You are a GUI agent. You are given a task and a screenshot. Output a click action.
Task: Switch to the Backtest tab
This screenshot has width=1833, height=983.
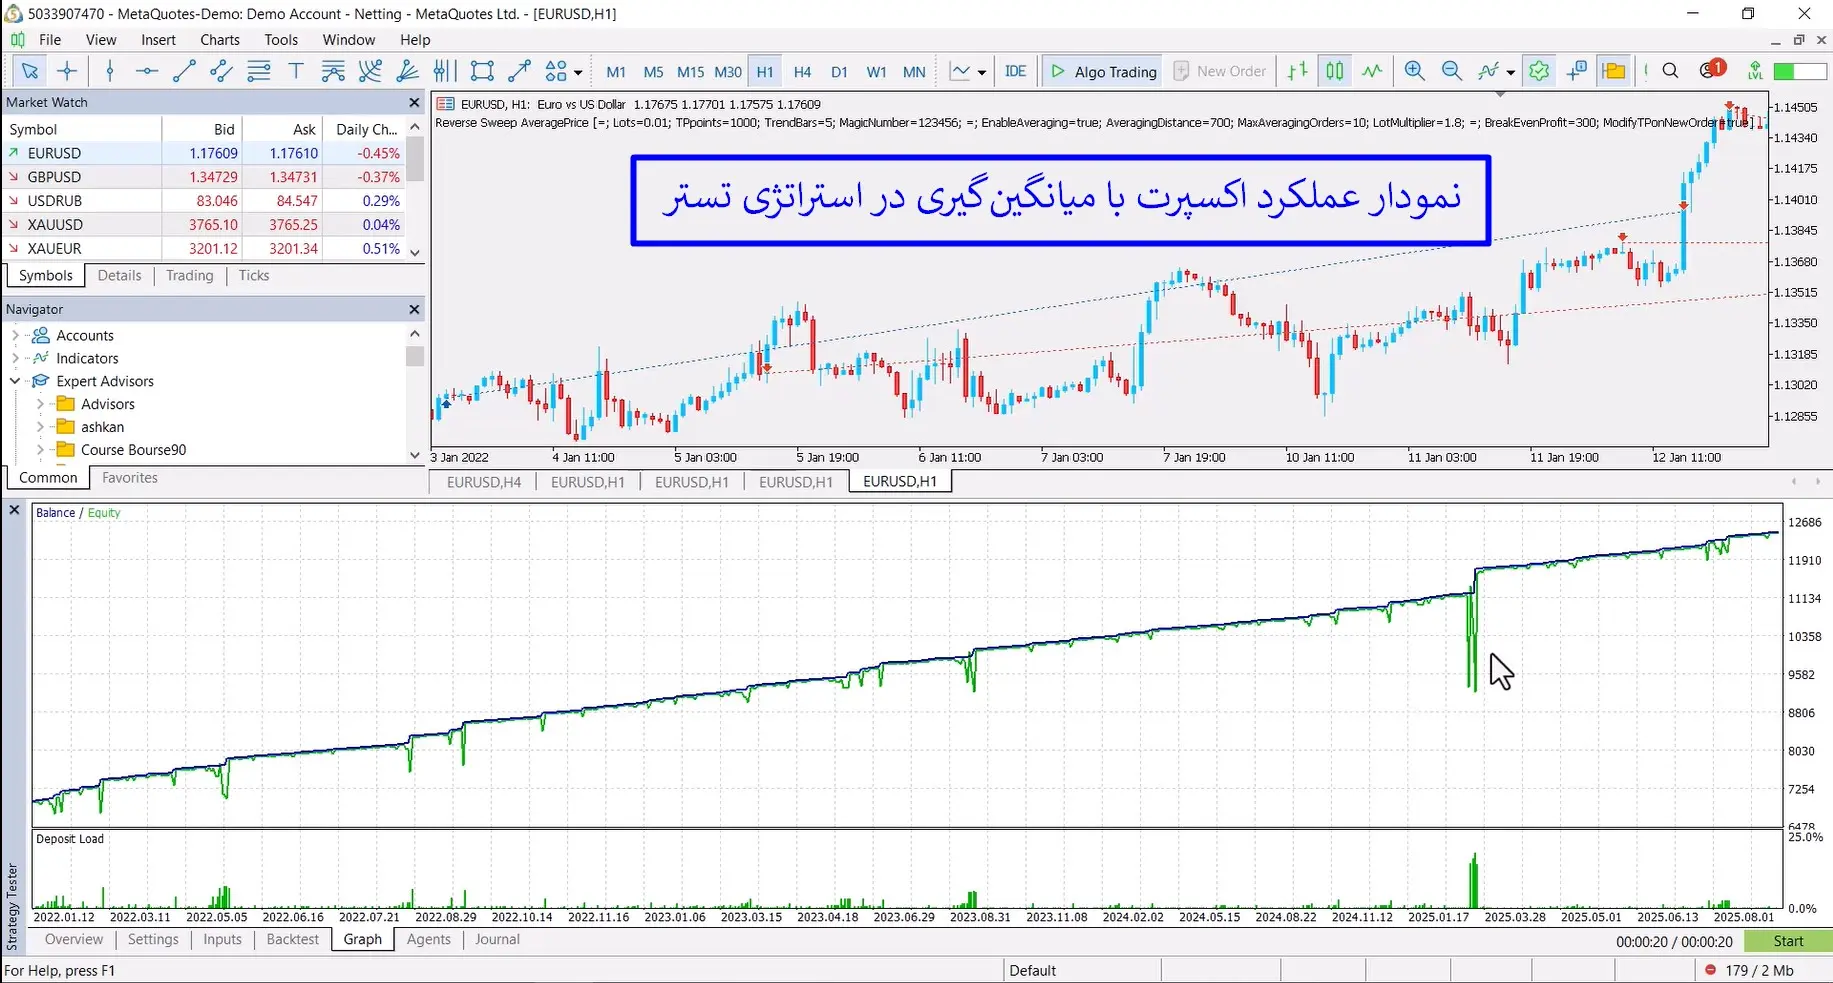click(x=292, y=939)
